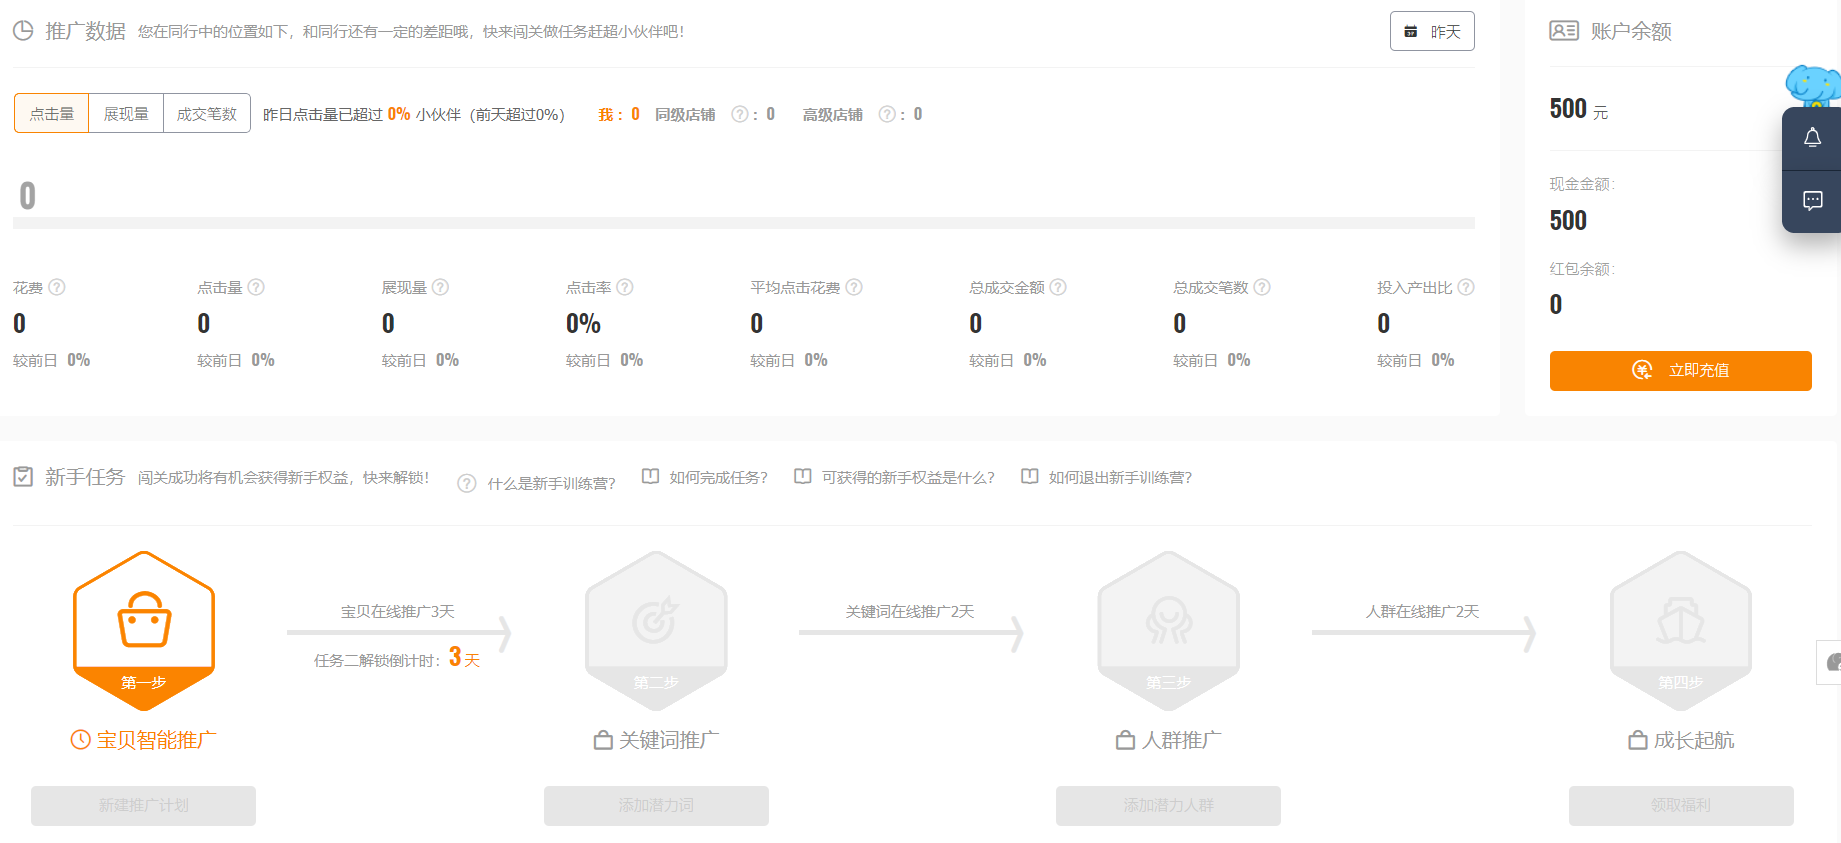This screenshot has width=1841, height=843.
Task: Open the 昨天 date picker
Action: (1432, 31)
